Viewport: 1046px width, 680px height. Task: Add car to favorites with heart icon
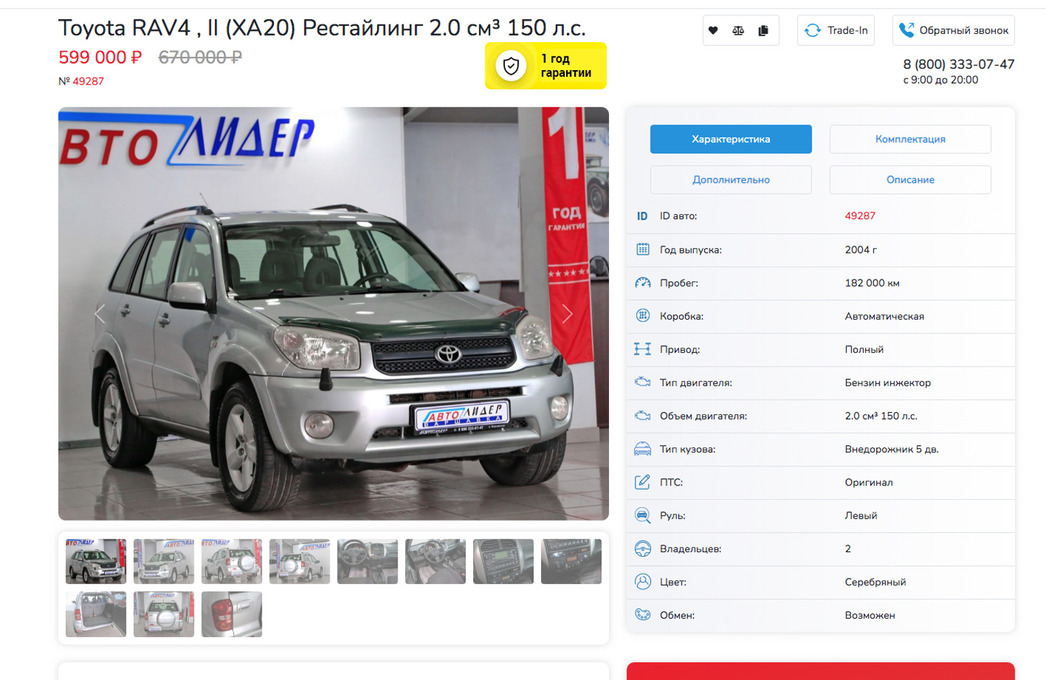713,31
